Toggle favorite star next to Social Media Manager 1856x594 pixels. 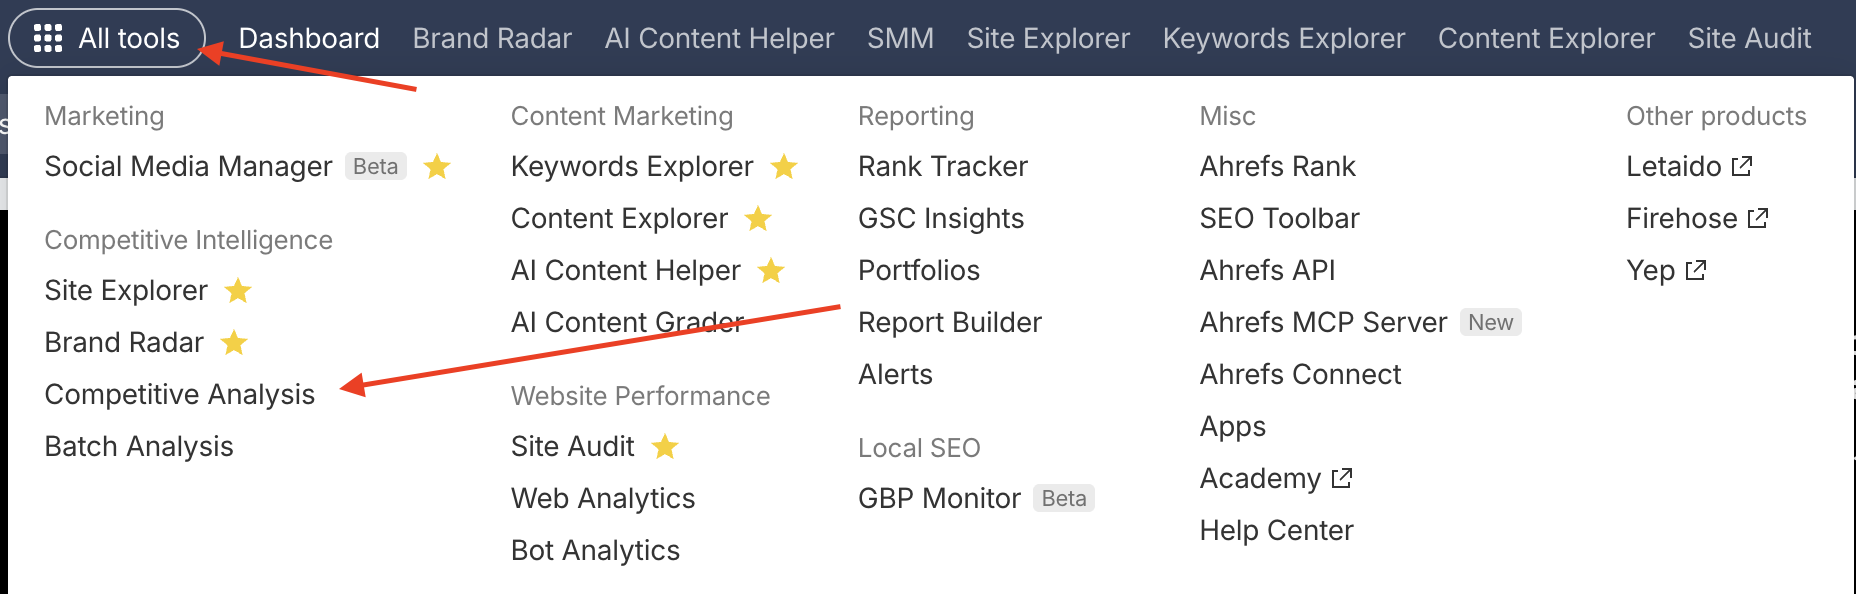437,166
